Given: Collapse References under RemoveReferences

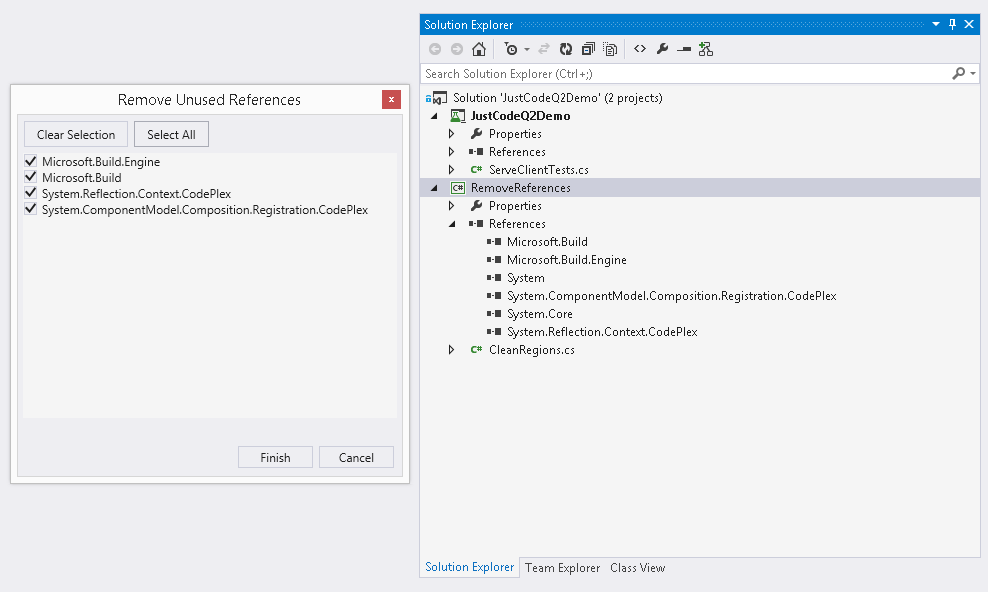Looking at the screenshot, I should (x=452, y=224).
